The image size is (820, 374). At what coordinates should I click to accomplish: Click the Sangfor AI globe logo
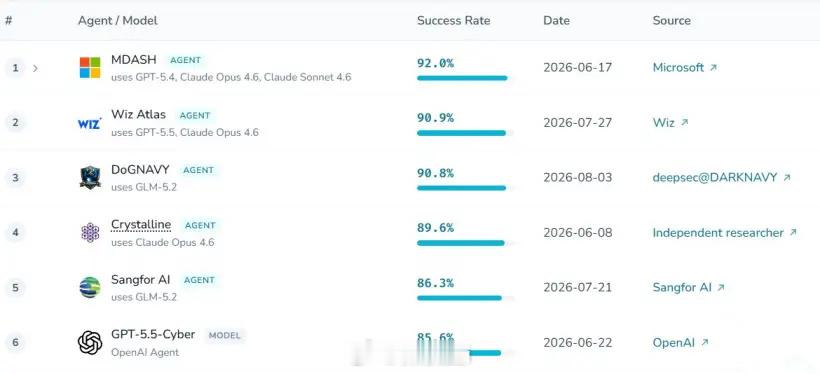pyautogui.click(x=90, y=288)
